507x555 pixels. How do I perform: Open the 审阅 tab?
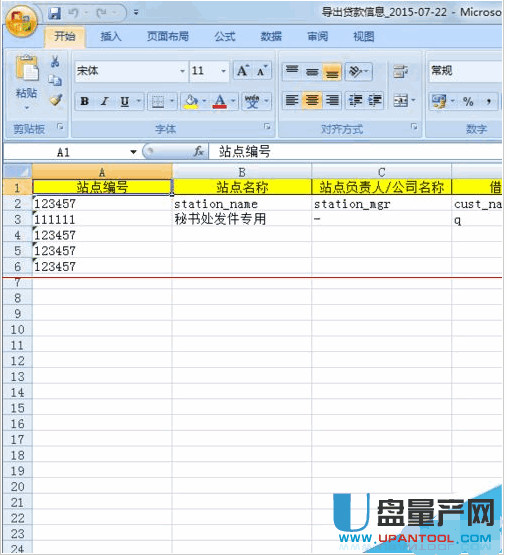tap(318, 36)
